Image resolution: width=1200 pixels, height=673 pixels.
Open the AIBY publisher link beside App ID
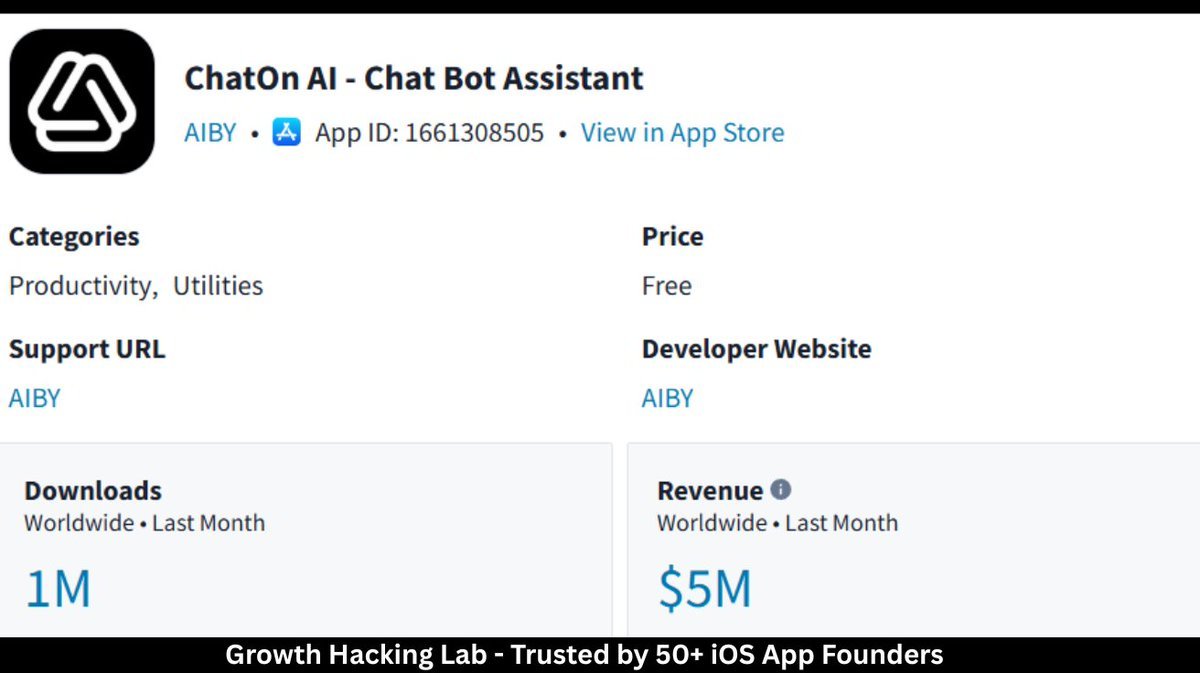tap(210, 133)
